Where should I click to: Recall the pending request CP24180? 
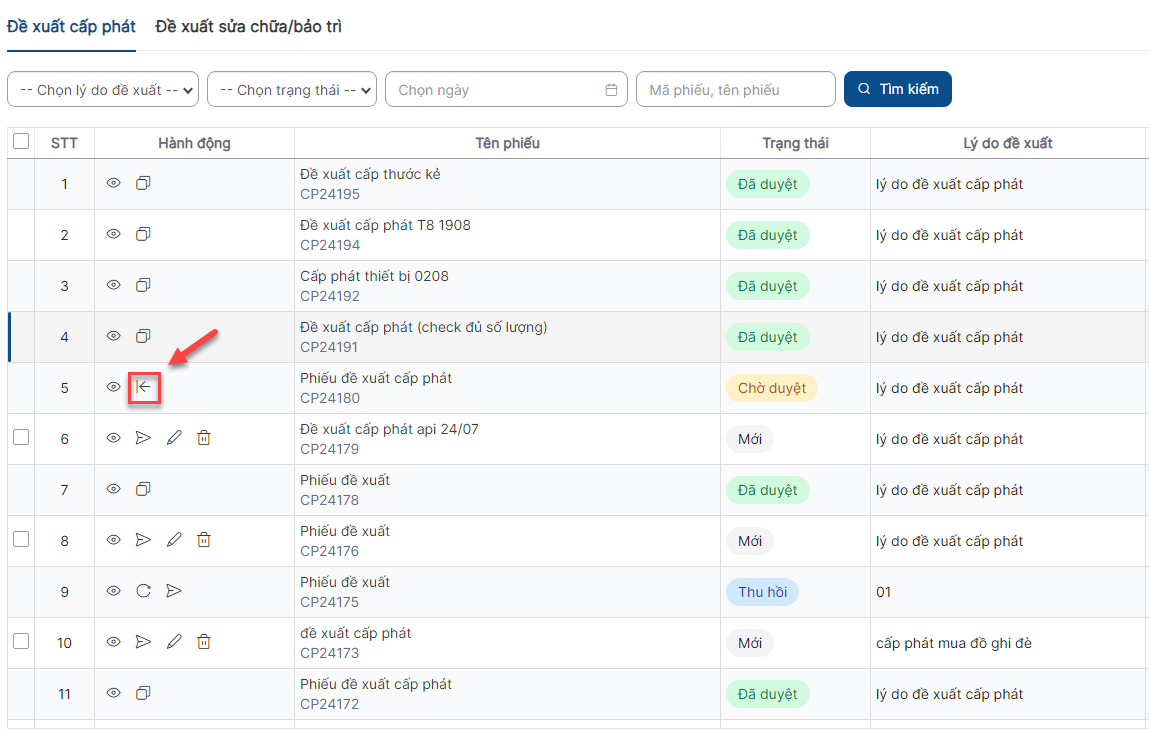pos(144,387)
